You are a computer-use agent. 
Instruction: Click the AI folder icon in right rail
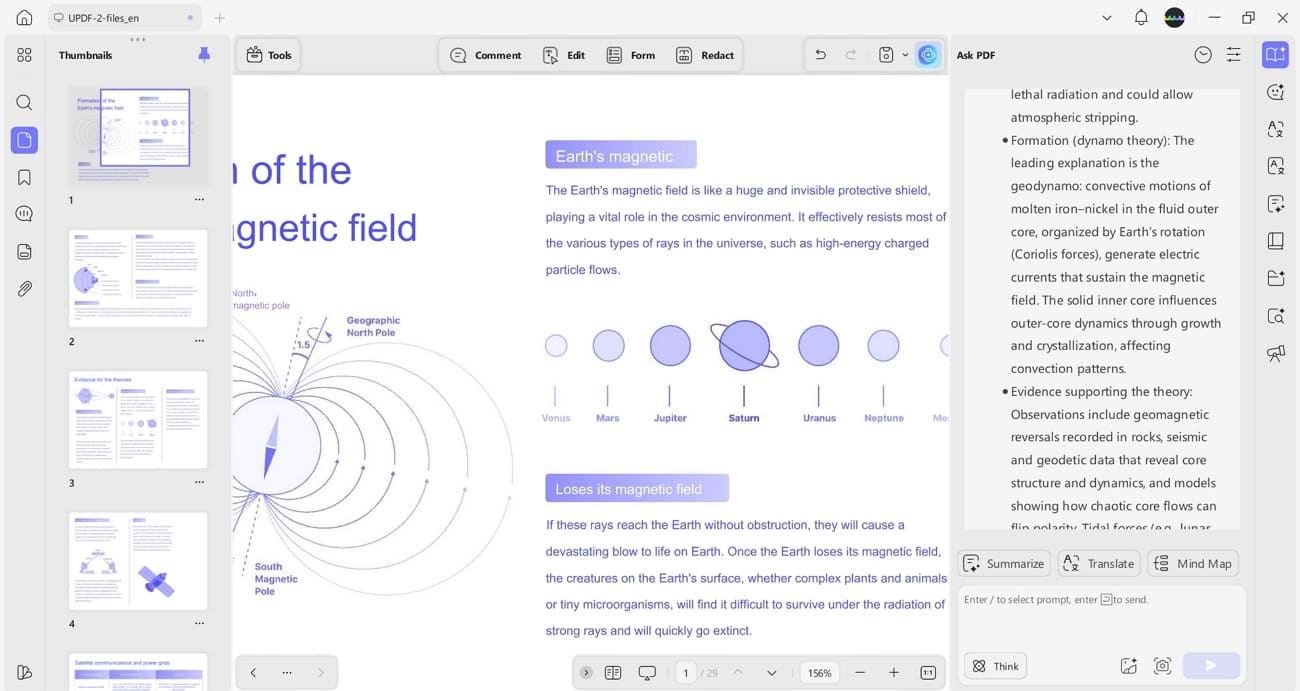(1275, 278)
